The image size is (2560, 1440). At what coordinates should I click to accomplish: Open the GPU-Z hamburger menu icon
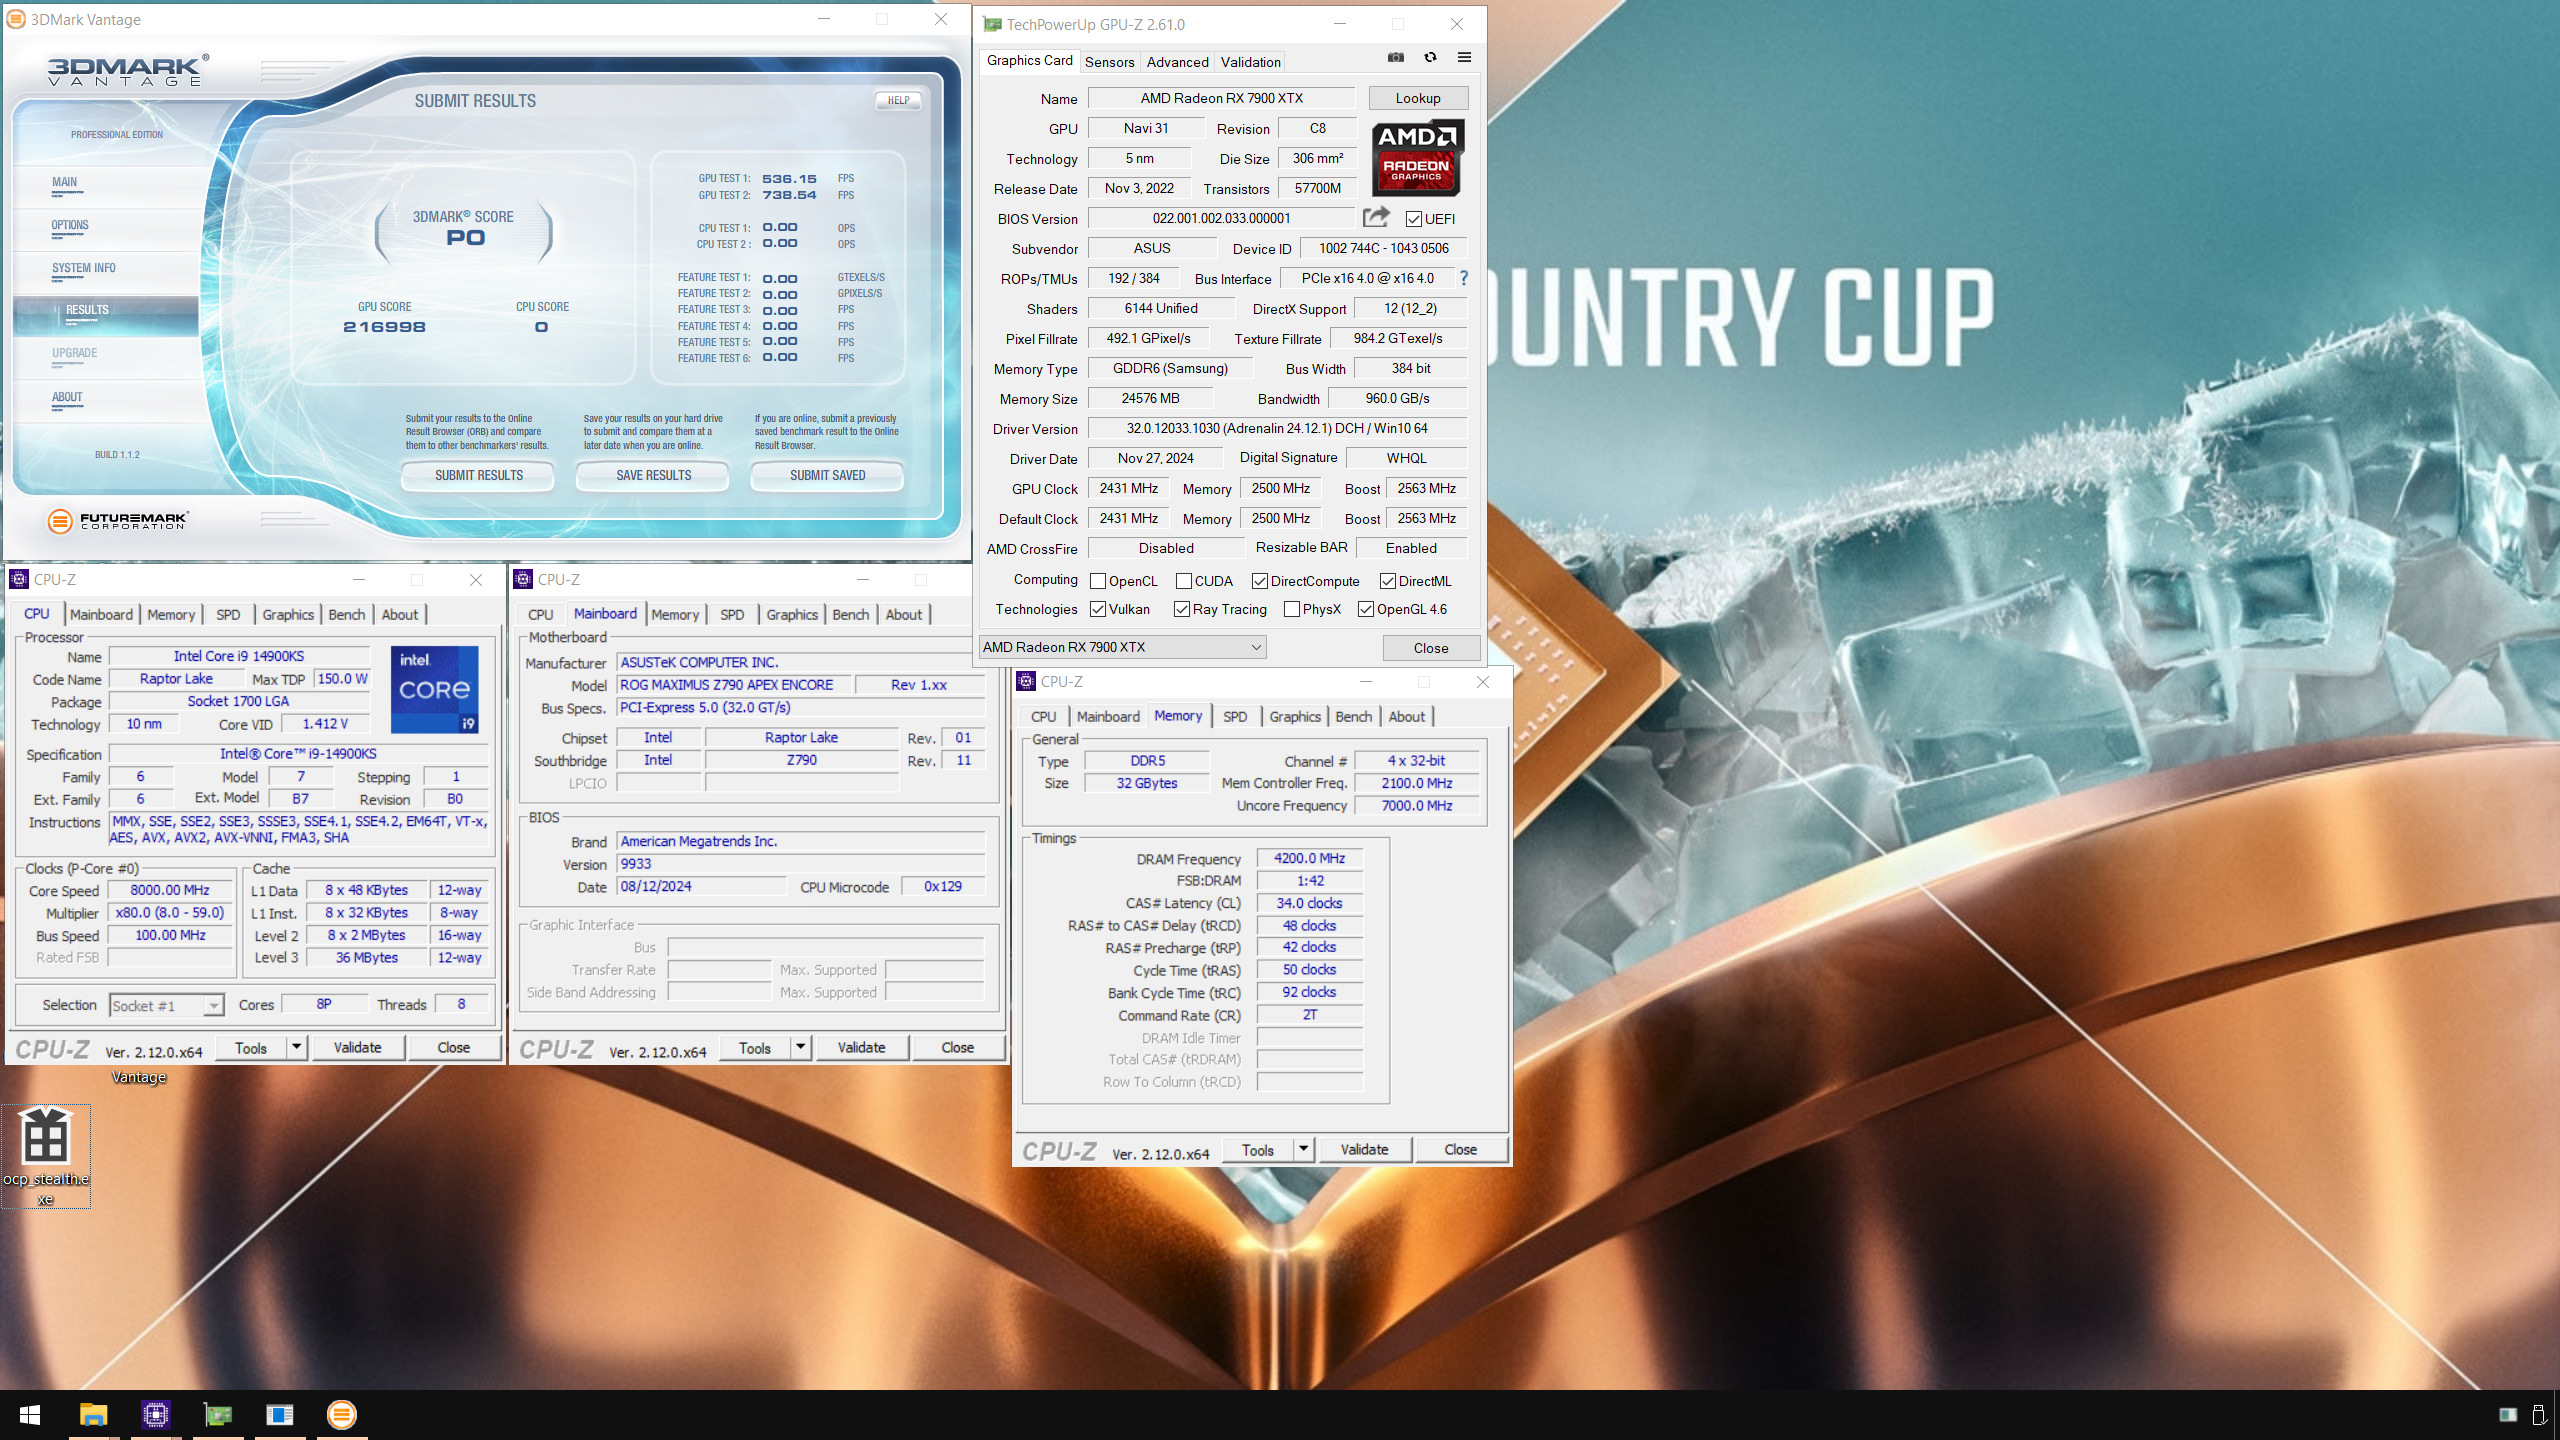point(1464,58)
